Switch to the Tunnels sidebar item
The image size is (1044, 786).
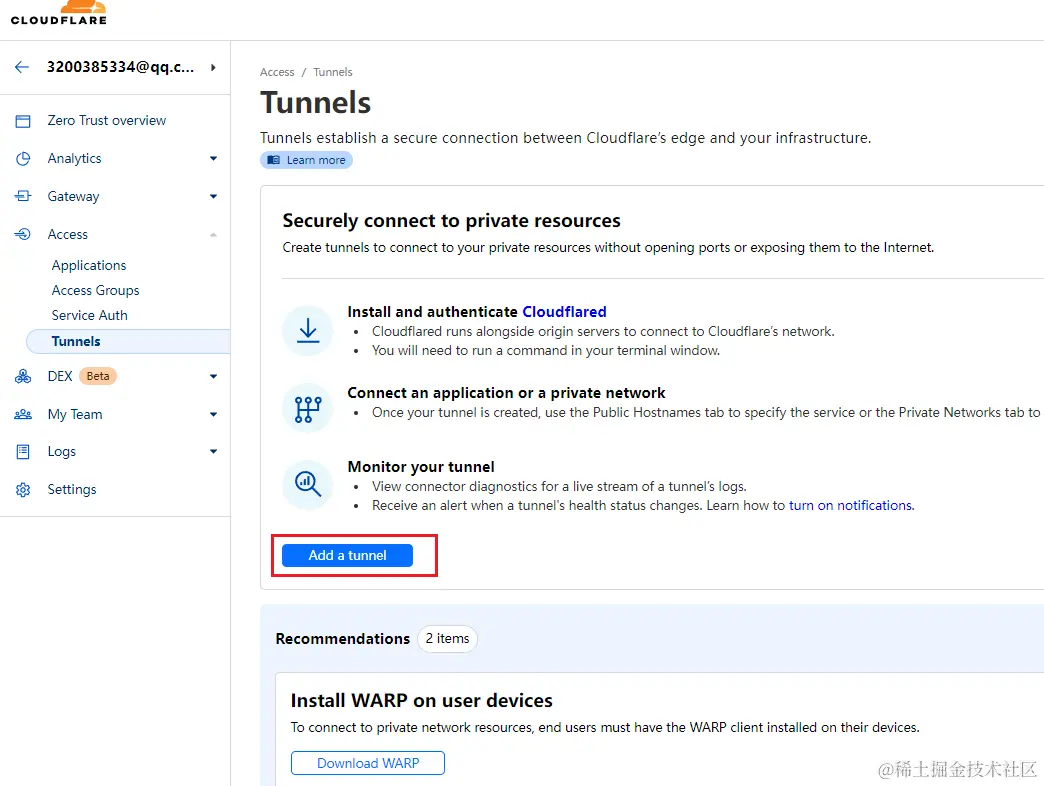click(76, 340)
